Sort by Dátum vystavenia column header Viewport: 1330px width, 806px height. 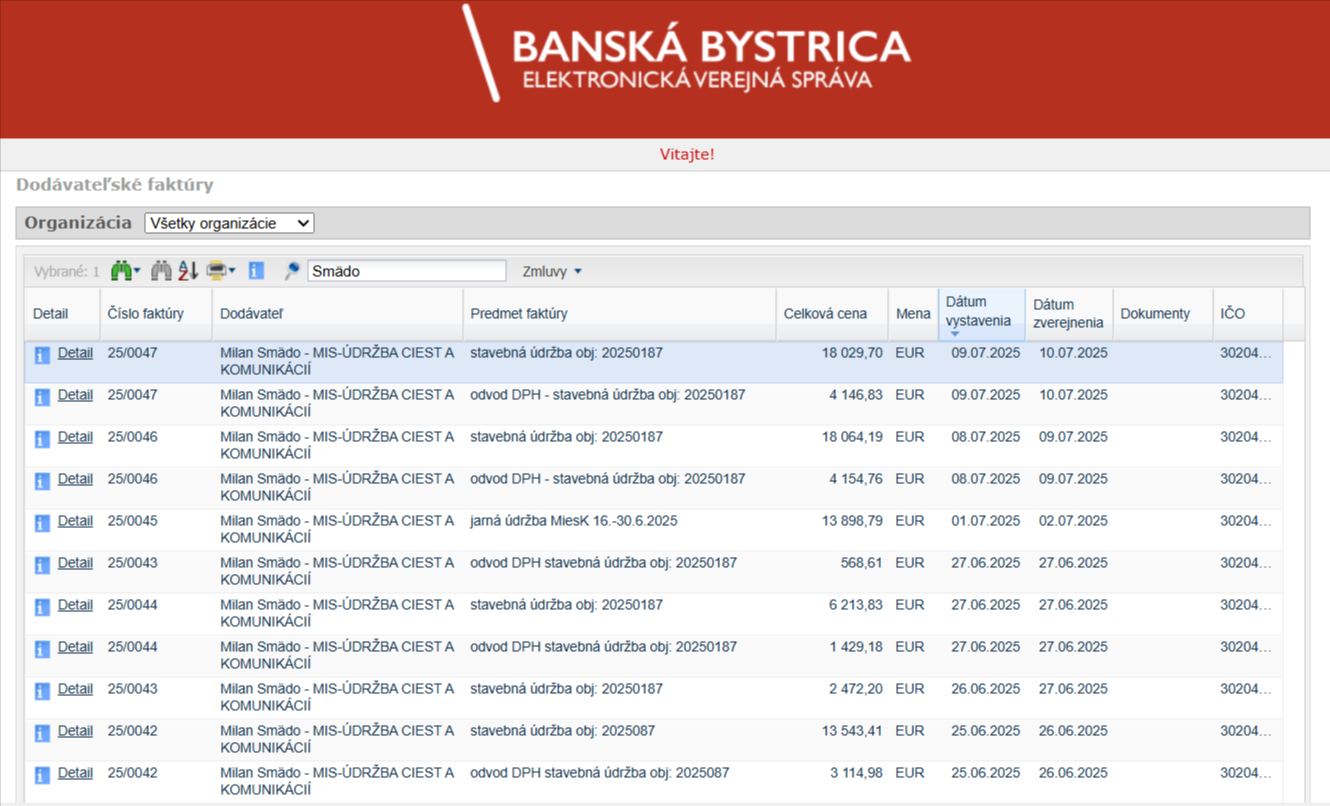click(978, 313)
